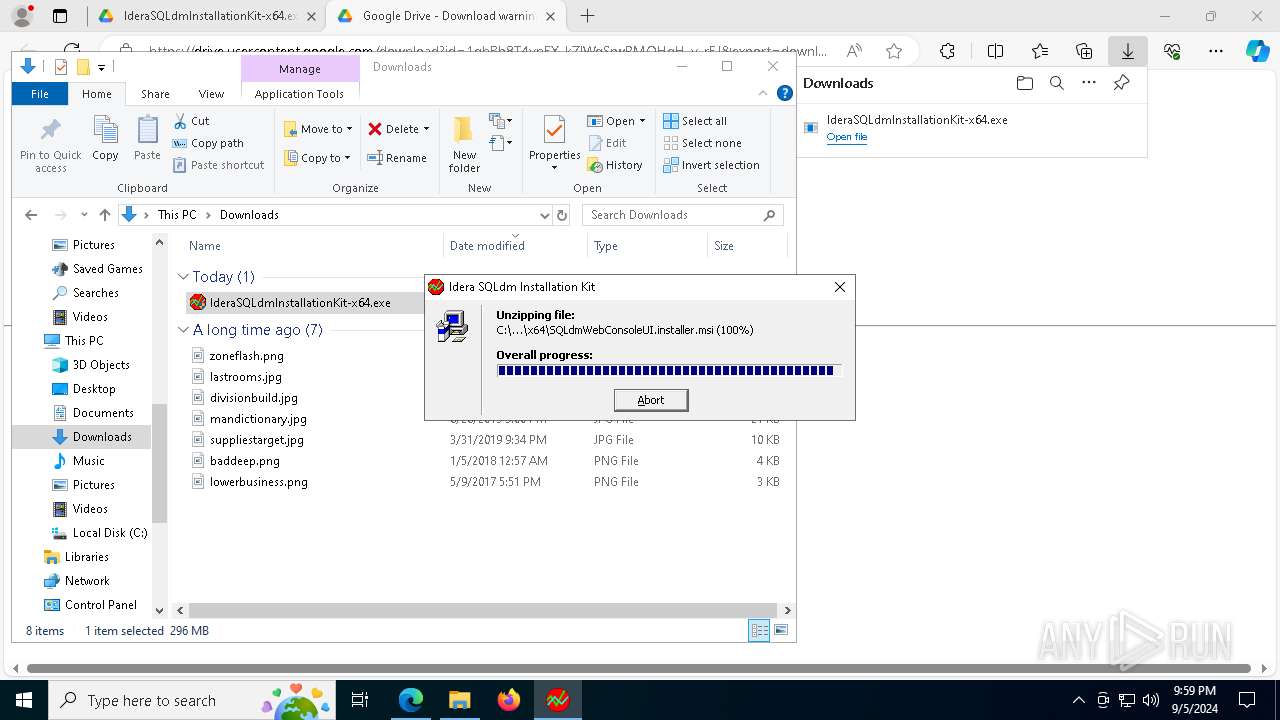Click Invert selection command
The width and height of the screenshot is (1280, 720).
[x=711, y=165]
